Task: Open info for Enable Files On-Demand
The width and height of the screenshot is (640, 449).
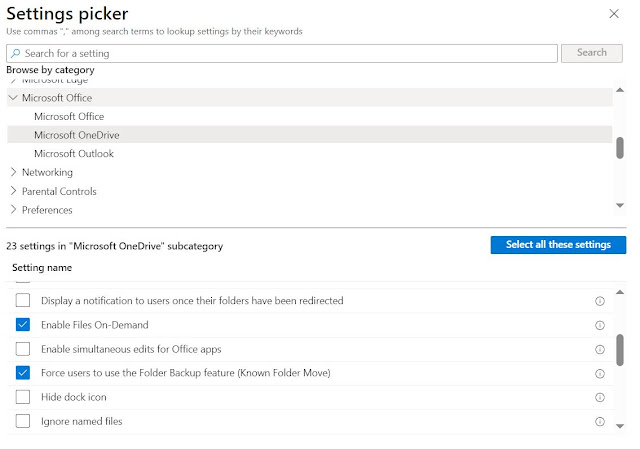Action: tap(600, 325)
